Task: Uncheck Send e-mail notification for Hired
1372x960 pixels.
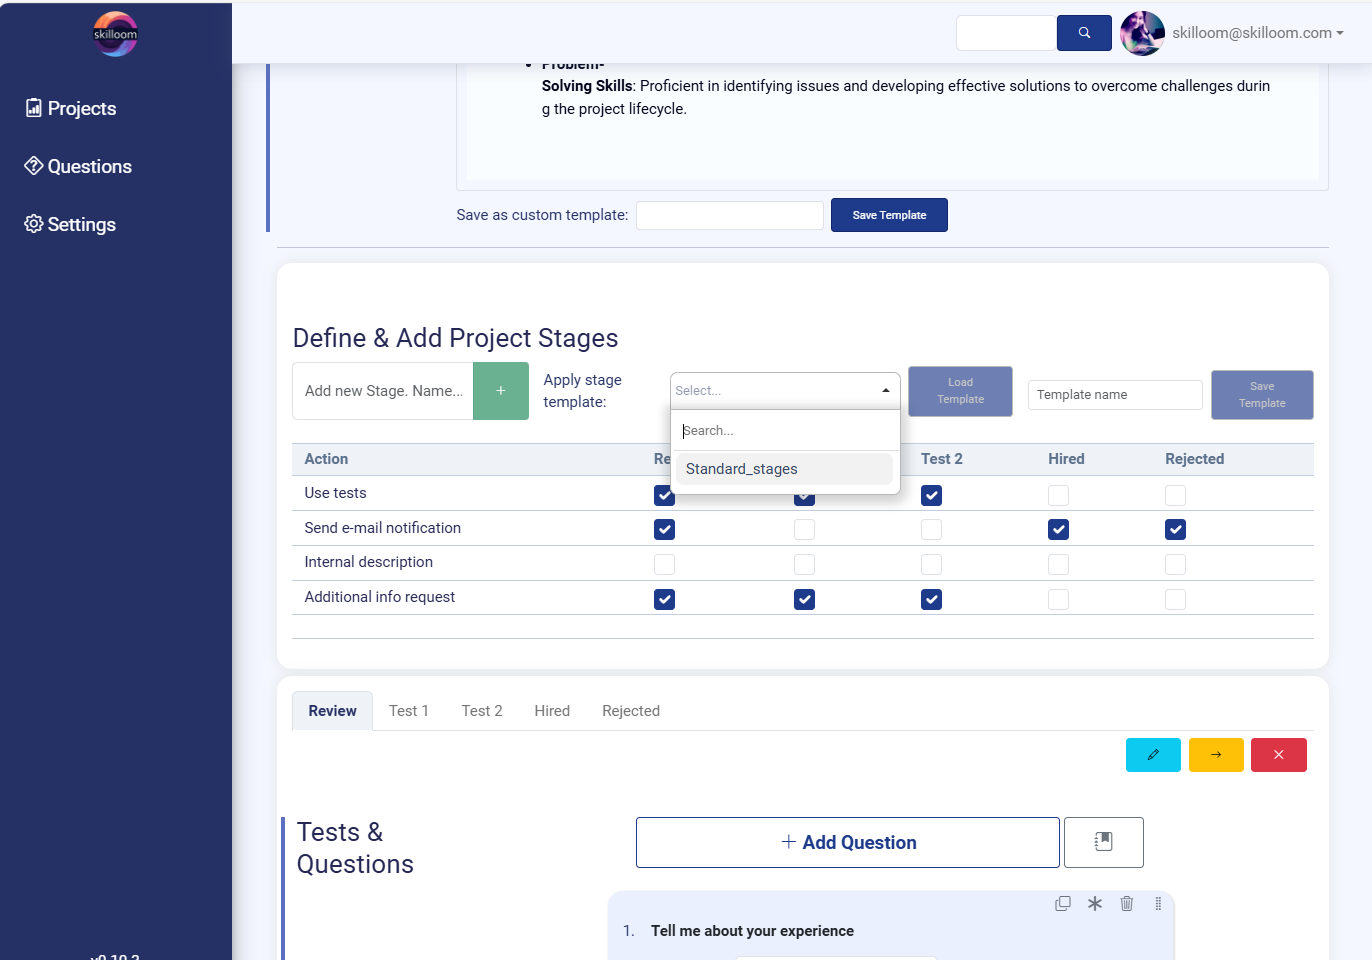Action: pos(1058,530)
